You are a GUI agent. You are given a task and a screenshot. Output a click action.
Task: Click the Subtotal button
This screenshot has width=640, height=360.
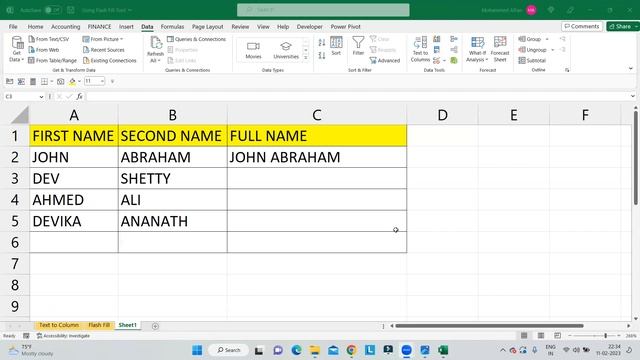(532, 60)
